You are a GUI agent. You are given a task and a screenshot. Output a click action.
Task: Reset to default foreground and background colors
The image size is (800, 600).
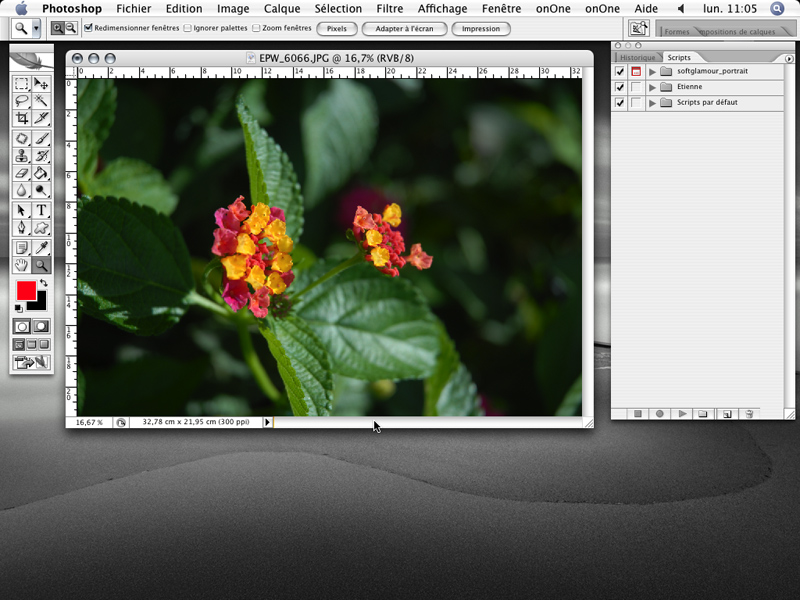[x=18, y=308]
